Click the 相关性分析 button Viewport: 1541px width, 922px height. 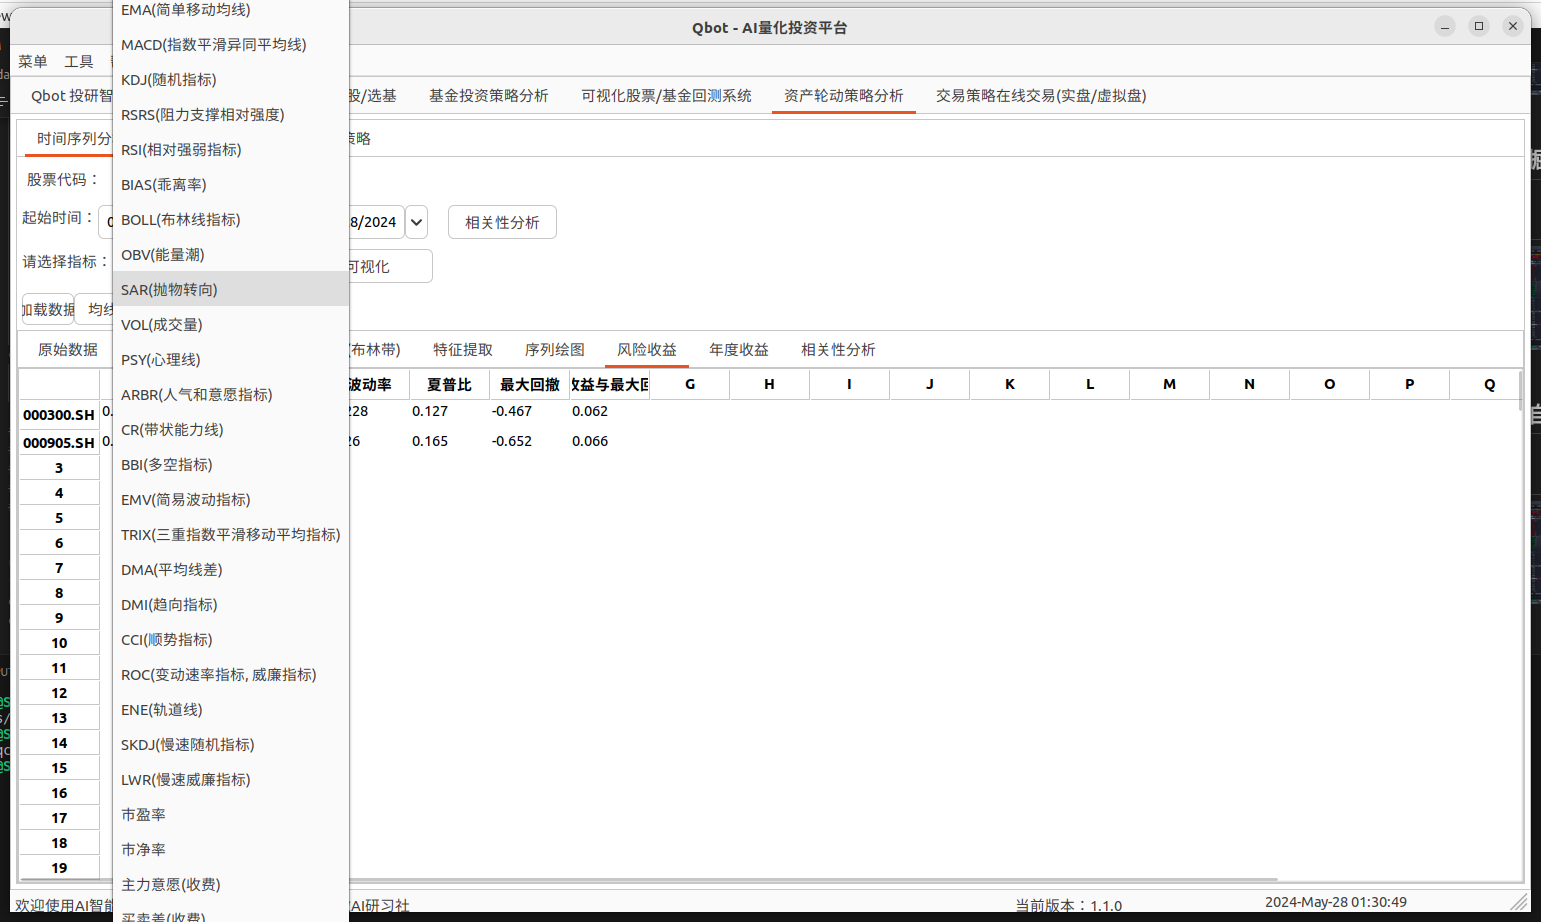click(502, 222)
